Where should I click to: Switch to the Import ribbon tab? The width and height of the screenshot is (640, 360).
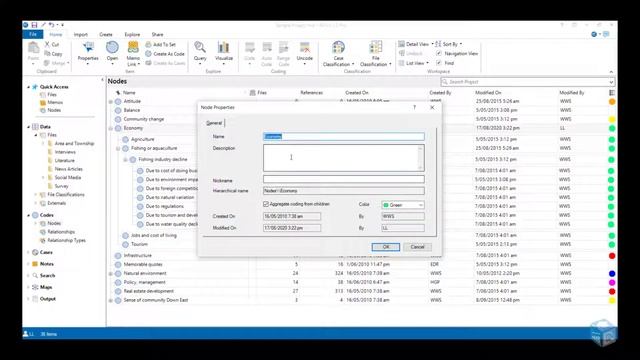click(81, 35)
